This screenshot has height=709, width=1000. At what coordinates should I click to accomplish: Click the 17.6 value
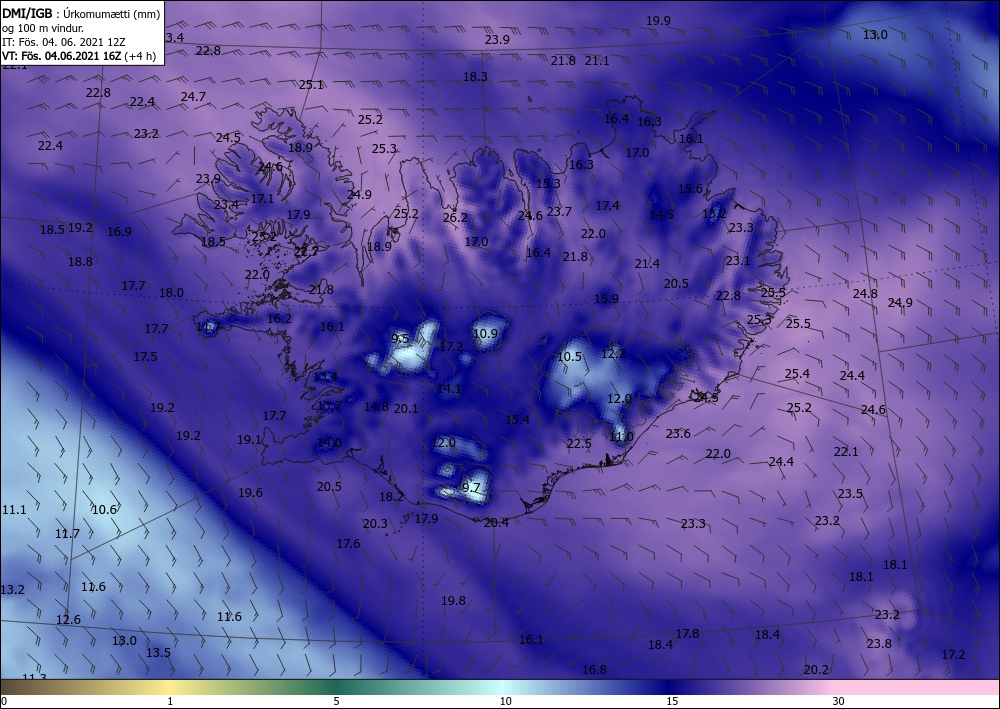pyautogui.click(x=348, y=543)
